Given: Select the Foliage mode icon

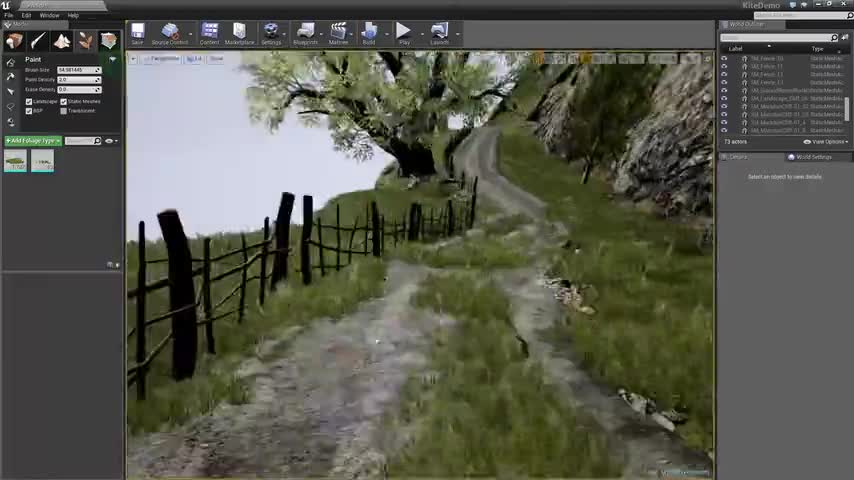Looking at the screenshot, I should (85, 41).
